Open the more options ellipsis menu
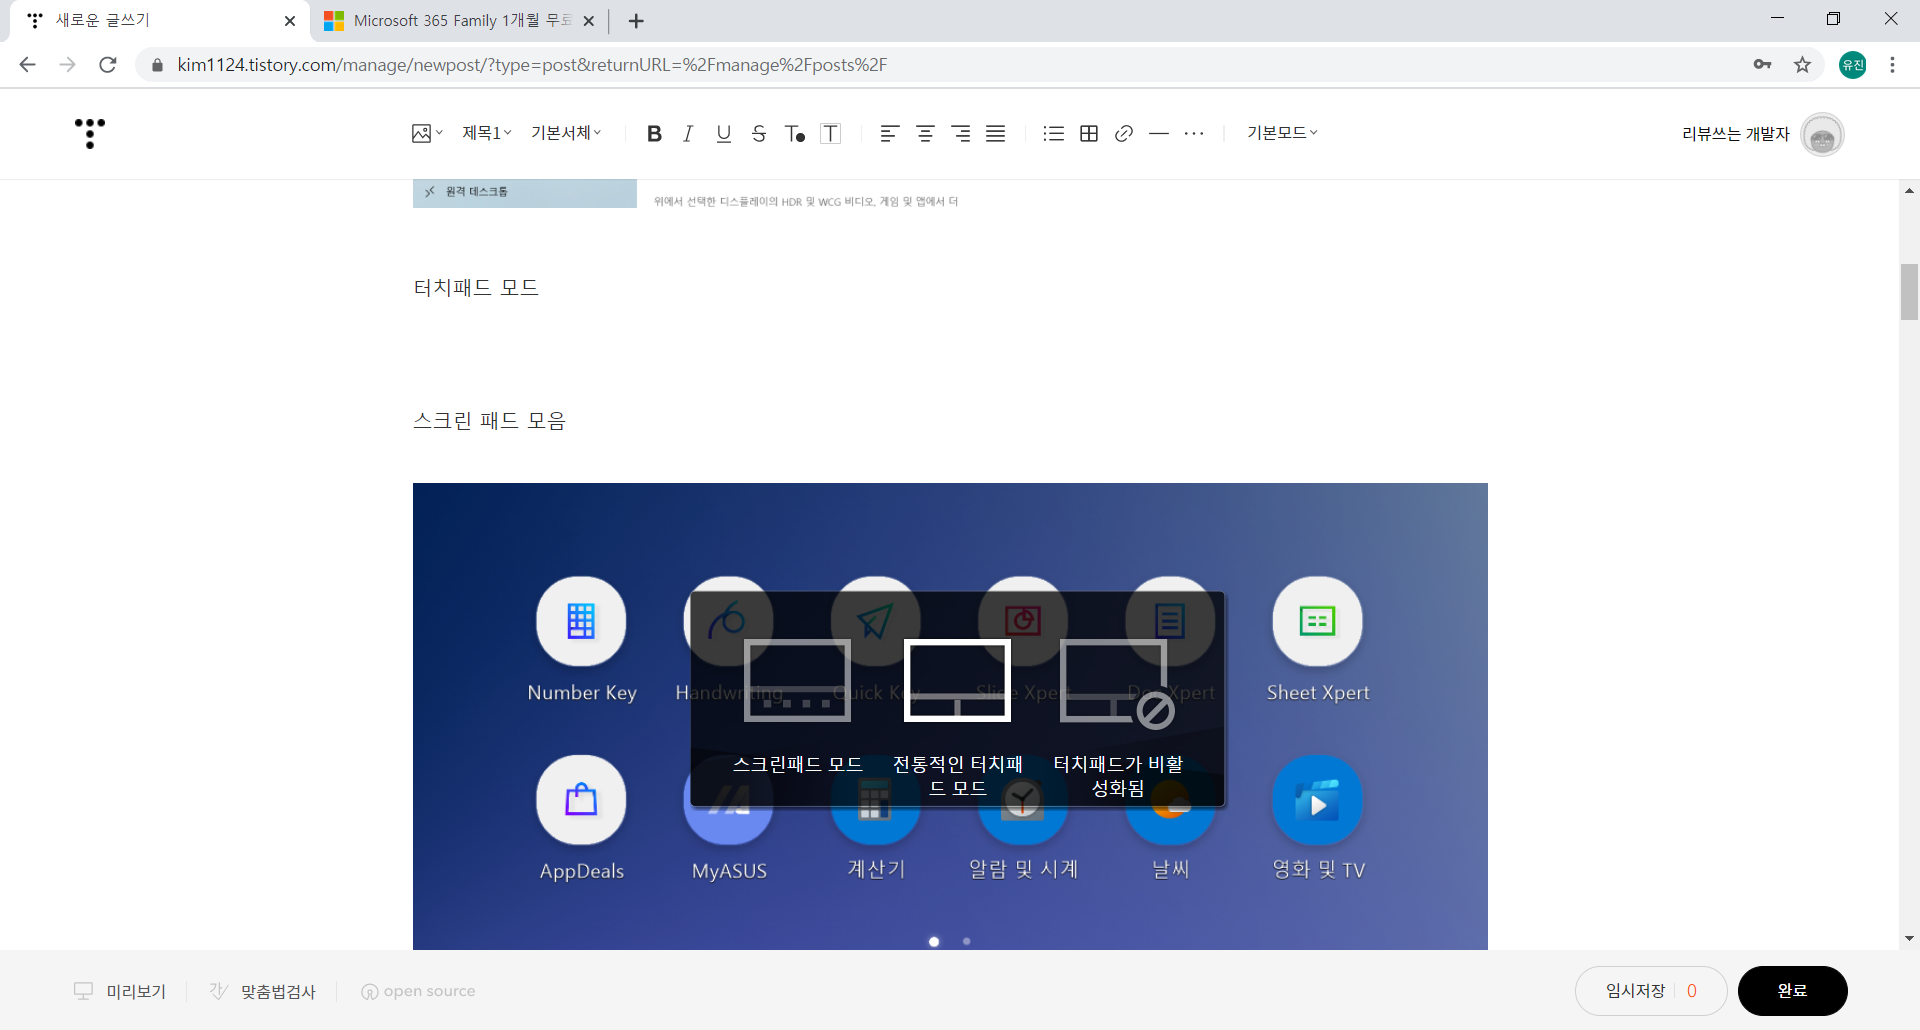 click(x=1194, y=133)
